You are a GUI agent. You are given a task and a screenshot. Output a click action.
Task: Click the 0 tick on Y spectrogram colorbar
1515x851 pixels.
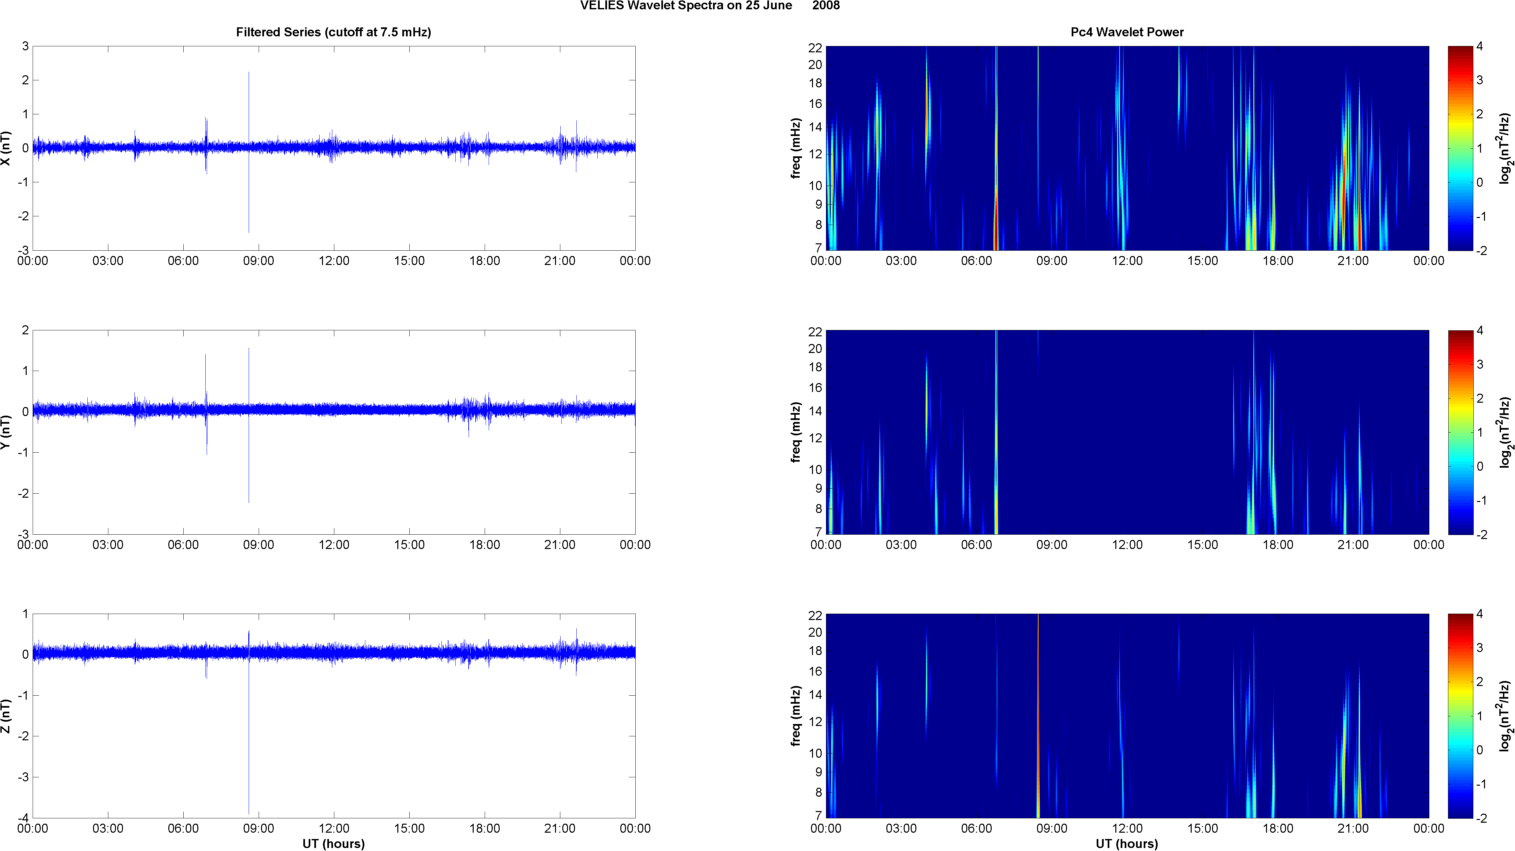pyautogui.click(x=1480, y=466)
